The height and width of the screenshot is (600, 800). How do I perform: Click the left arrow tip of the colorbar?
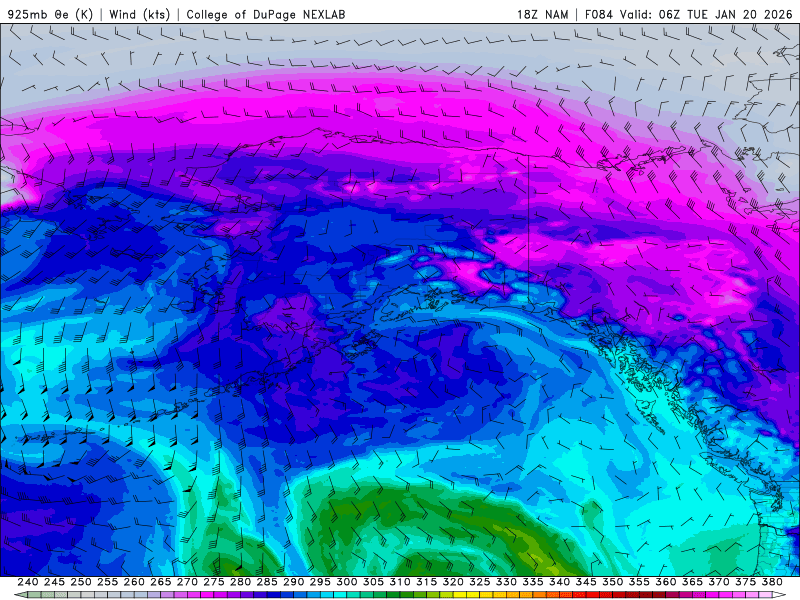20,595
